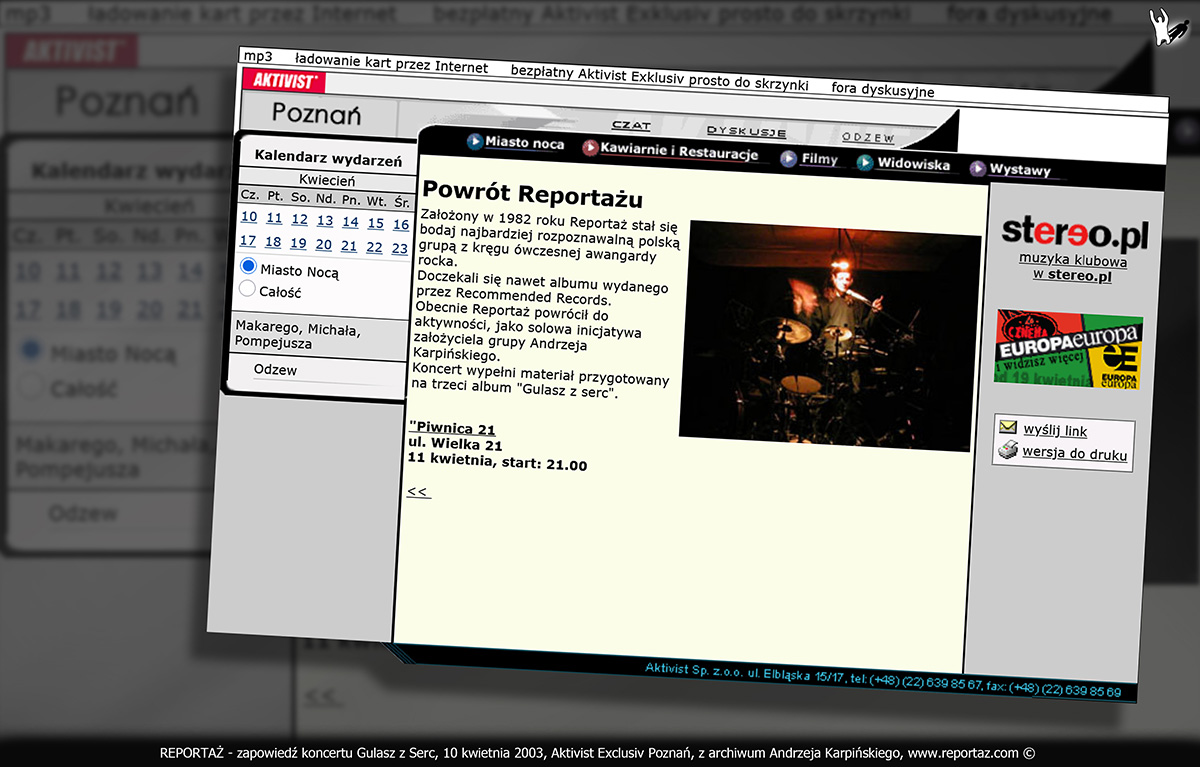Click the mp3 link in front window
The width and height of the screenshot is (1200, 767).
(x=258, y=57)
